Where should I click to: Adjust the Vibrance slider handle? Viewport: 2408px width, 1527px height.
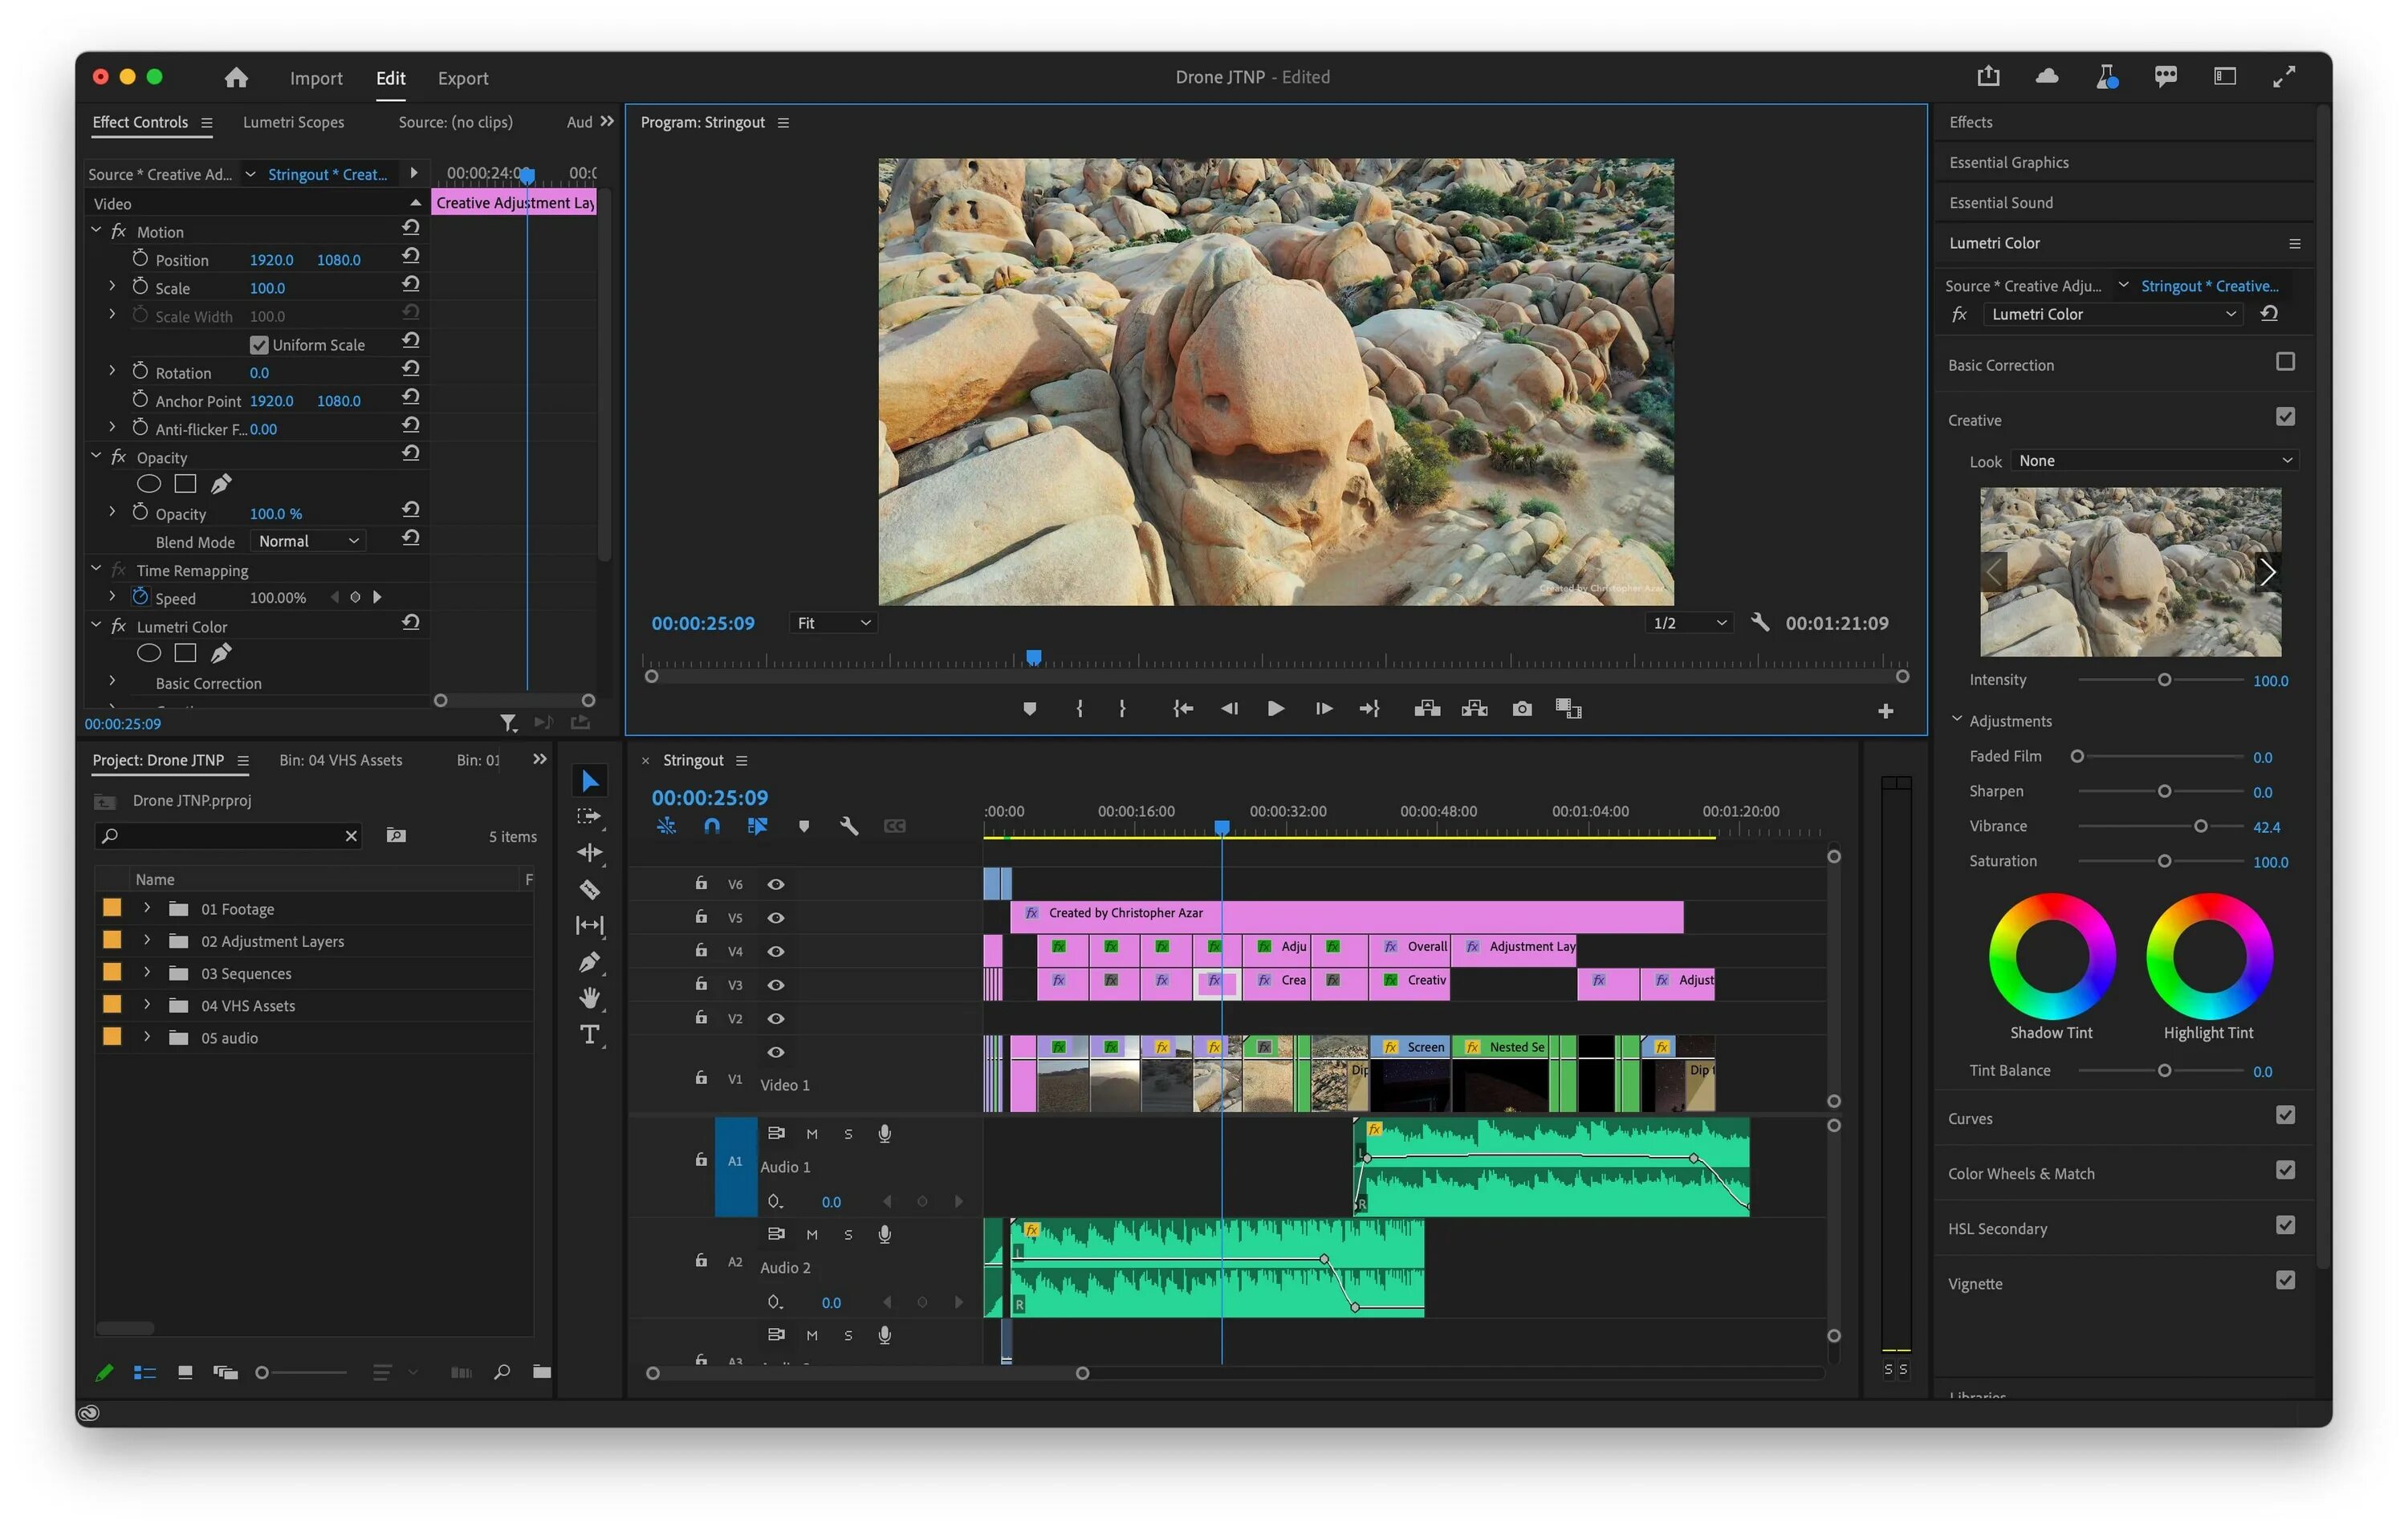pos(2200,826)
